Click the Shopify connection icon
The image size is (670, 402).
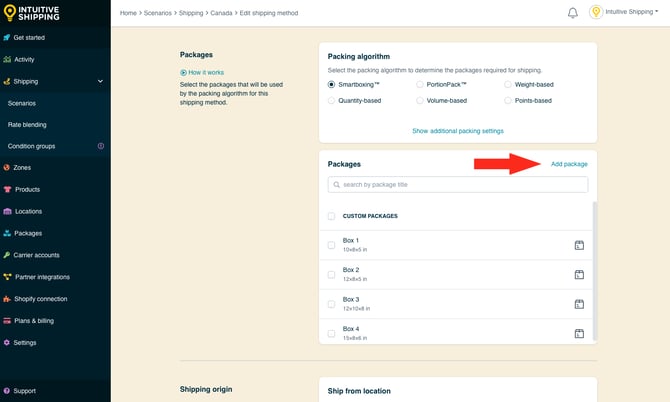(7, 299)
